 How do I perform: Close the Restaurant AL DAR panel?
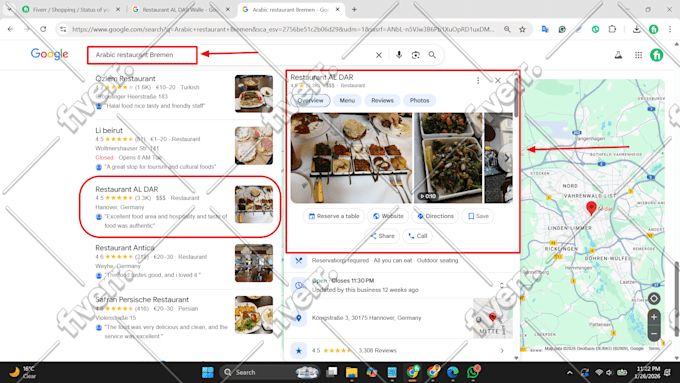coord(498,81)
